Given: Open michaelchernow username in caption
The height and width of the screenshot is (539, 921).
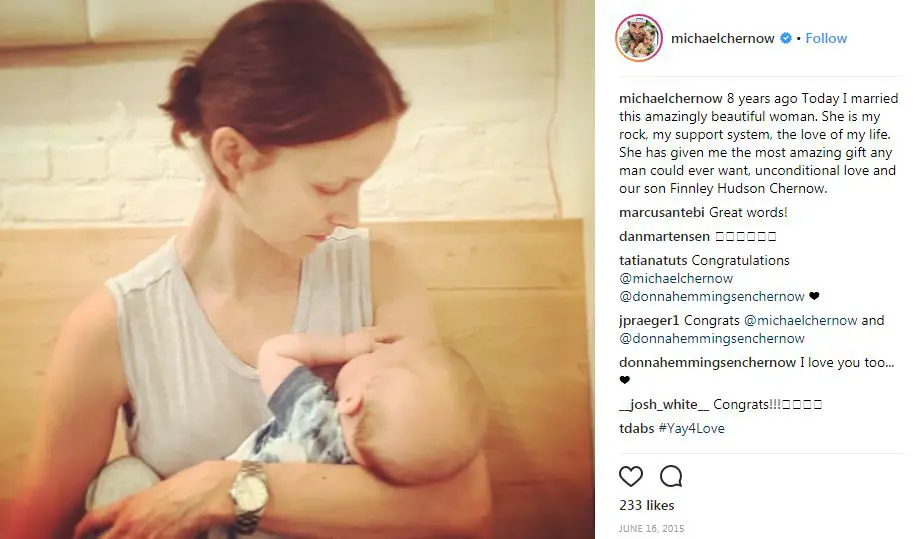Looking at the screenshot, I should pyautogui.click(x=670, y=98).
